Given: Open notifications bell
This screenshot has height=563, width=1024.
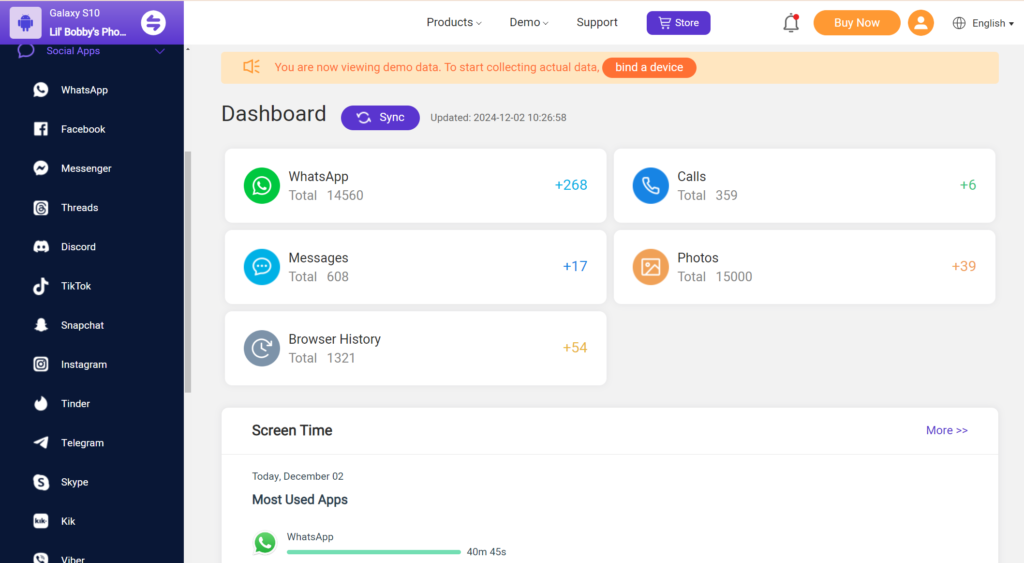Looking at the screenshot, I should click(x=791, y=23).
